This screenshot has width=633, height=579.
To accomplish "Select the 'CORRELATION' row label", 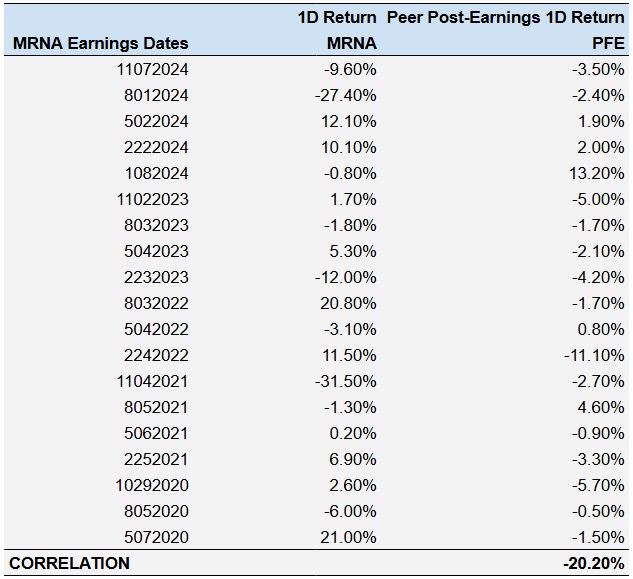I will coord(69,563).
